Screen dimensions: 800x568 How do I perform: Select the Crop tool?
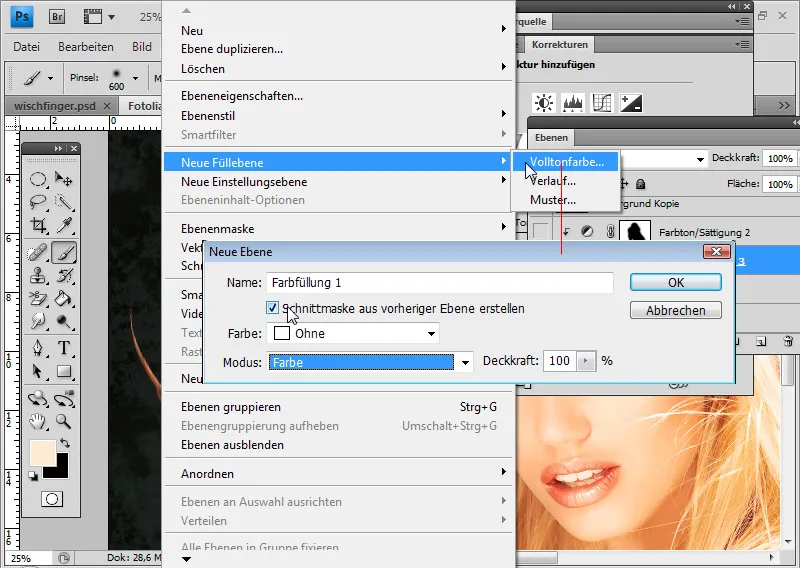(x=38, y=225)
